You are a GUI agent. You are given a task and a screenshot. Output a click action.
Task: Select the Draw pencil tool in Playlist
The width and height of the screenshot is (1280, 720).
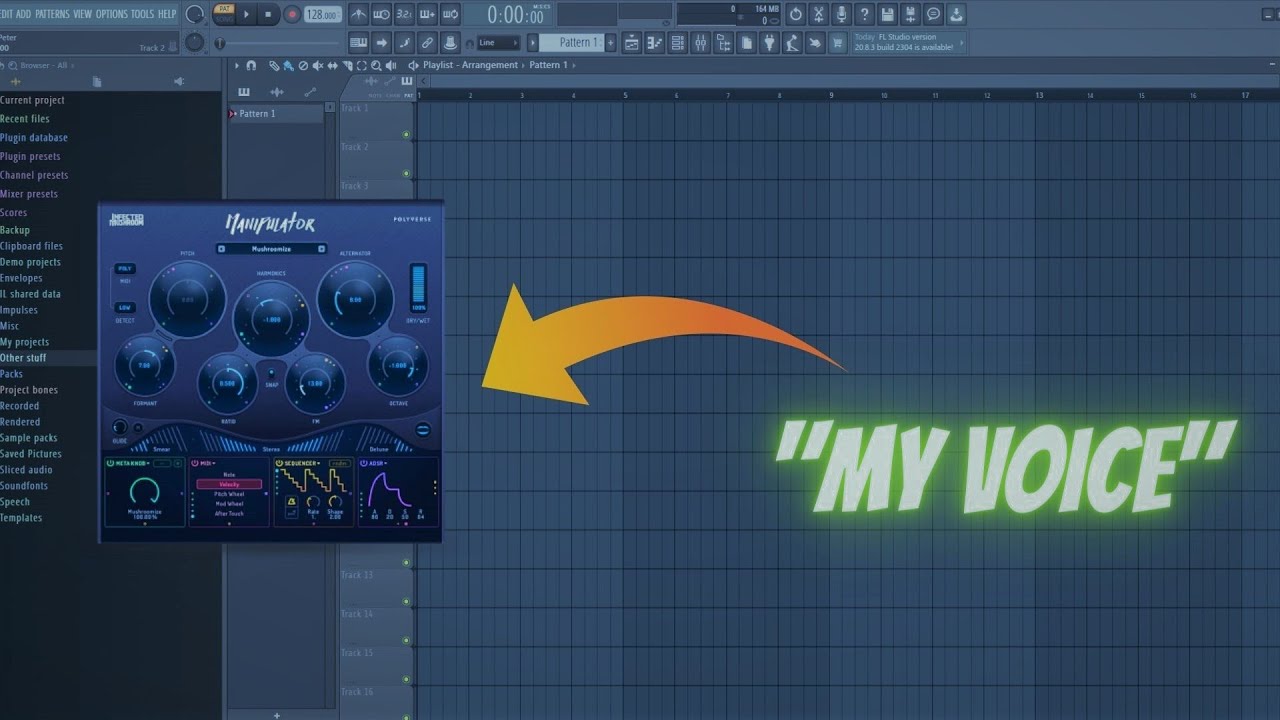(x=274, y=65)
